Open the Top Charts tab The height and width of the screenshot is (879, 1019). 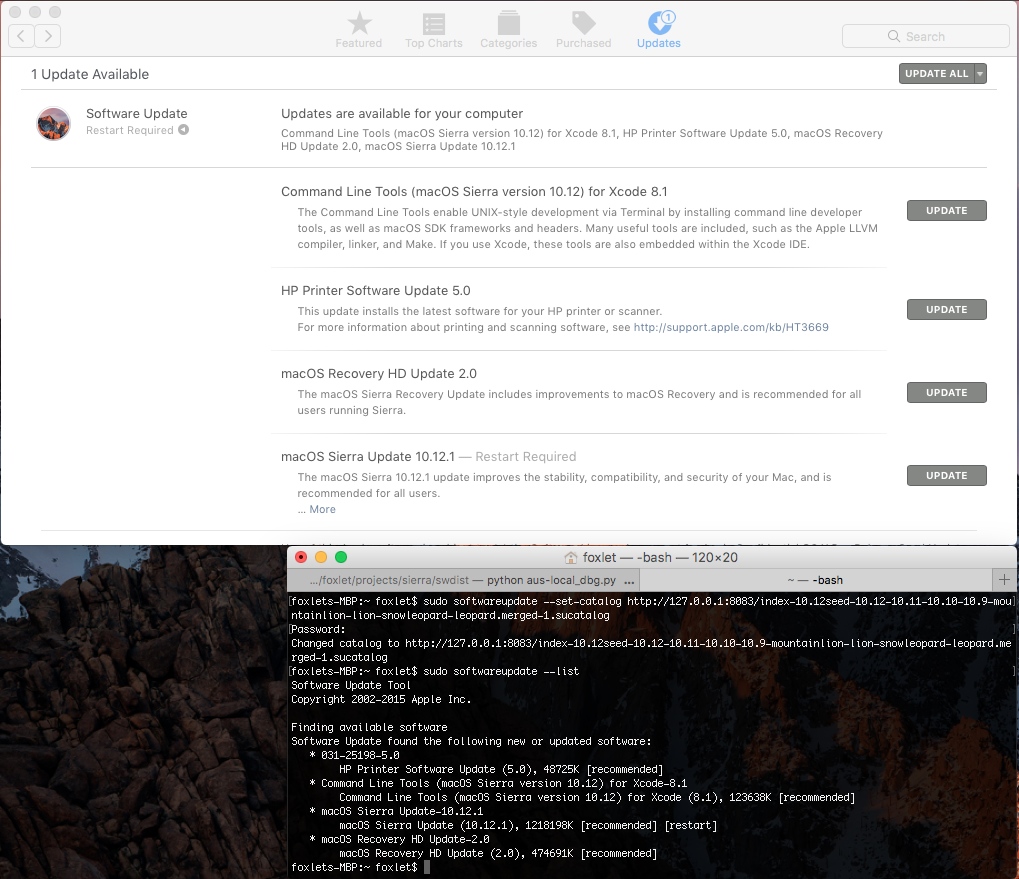coord(433,31)
